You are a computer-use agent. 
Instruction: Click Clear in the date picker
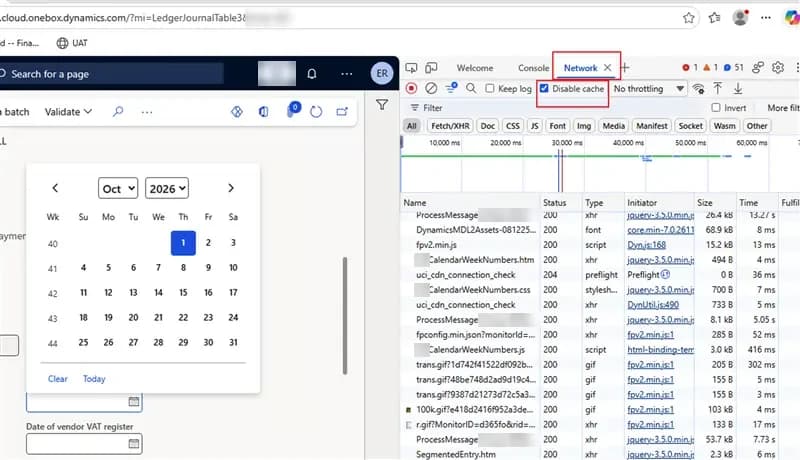tap(58, 379)
